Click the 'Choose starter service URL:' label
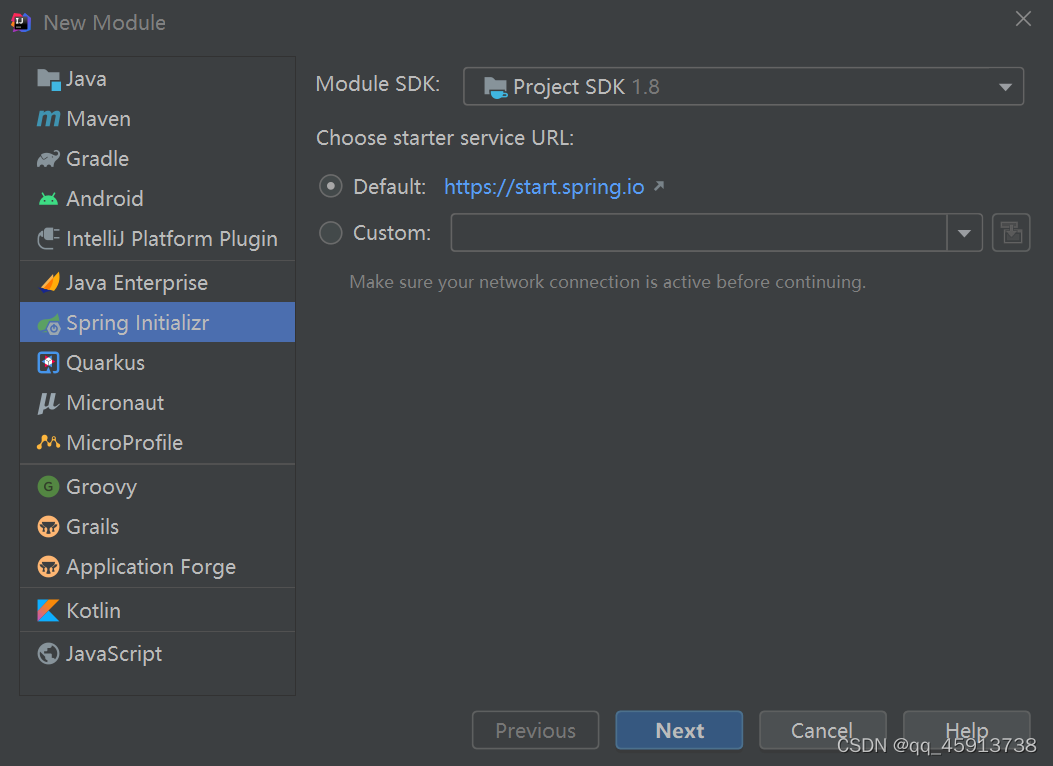This screenshot has width=1053, height=766. pos(445,138)
